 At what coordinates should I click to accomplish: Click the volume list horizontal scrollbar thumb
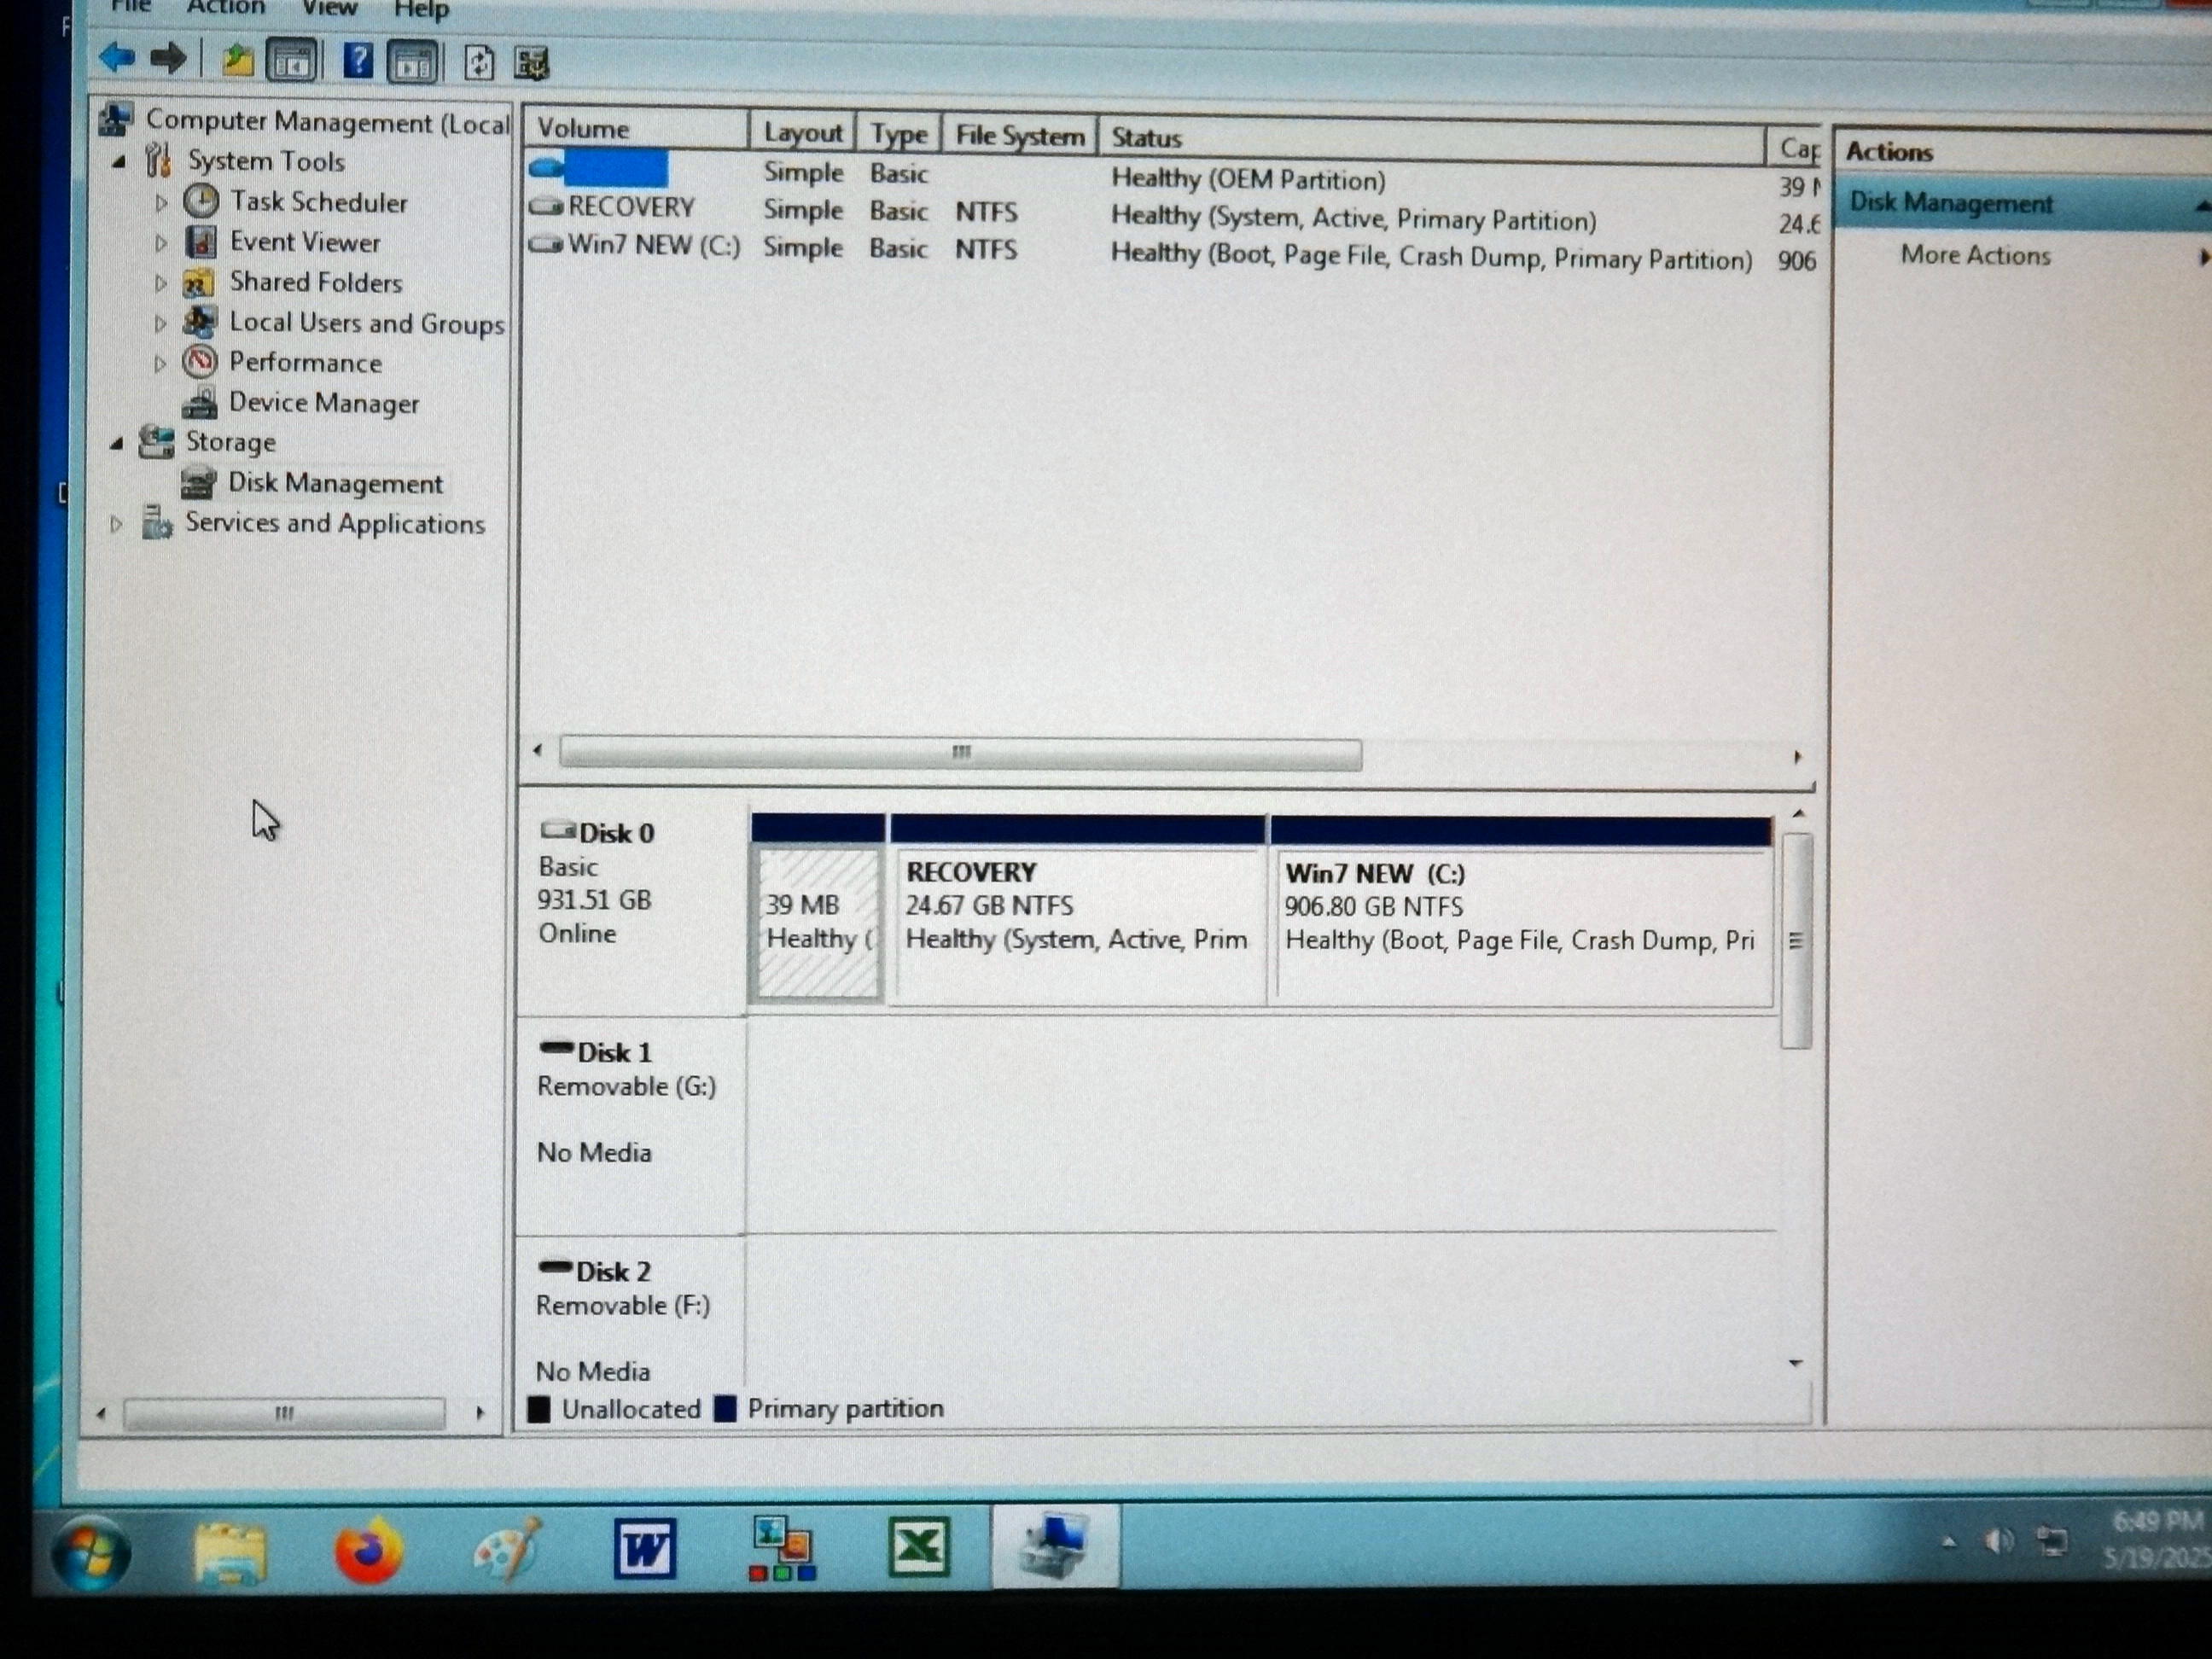click(960, 753)
